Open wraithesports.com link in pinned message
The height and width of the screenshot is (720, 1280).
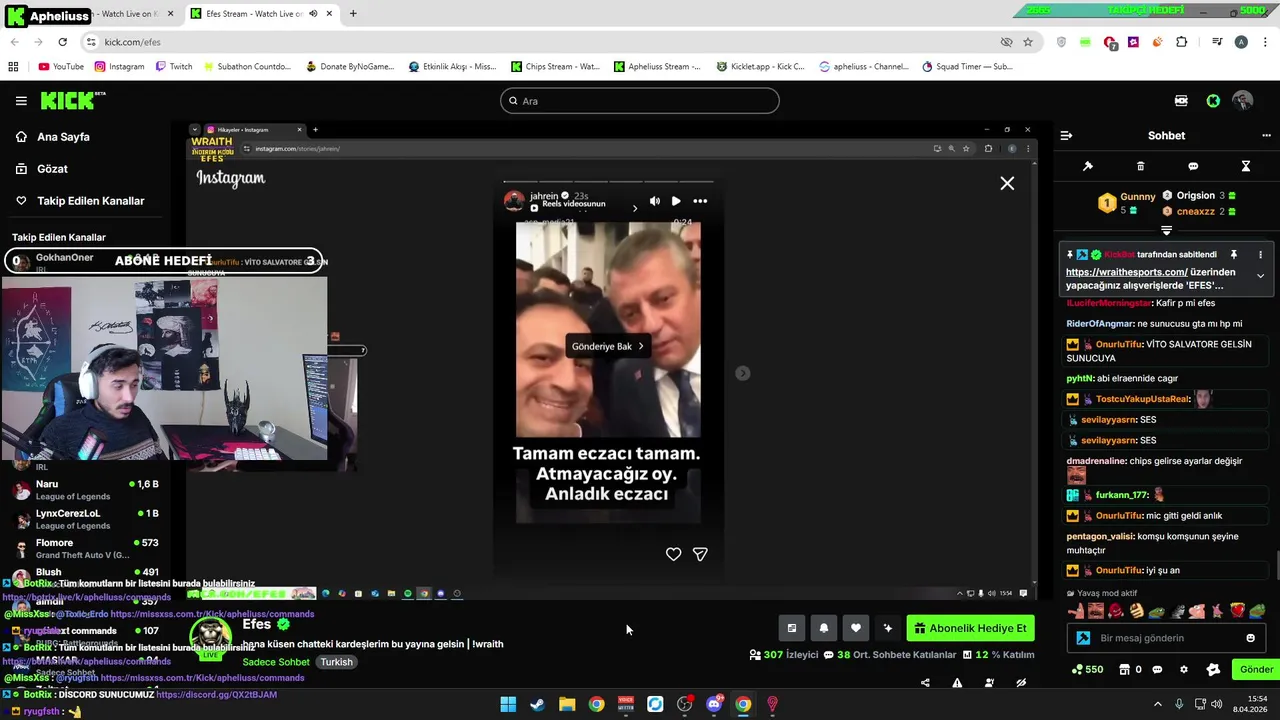click(1126, 272)
